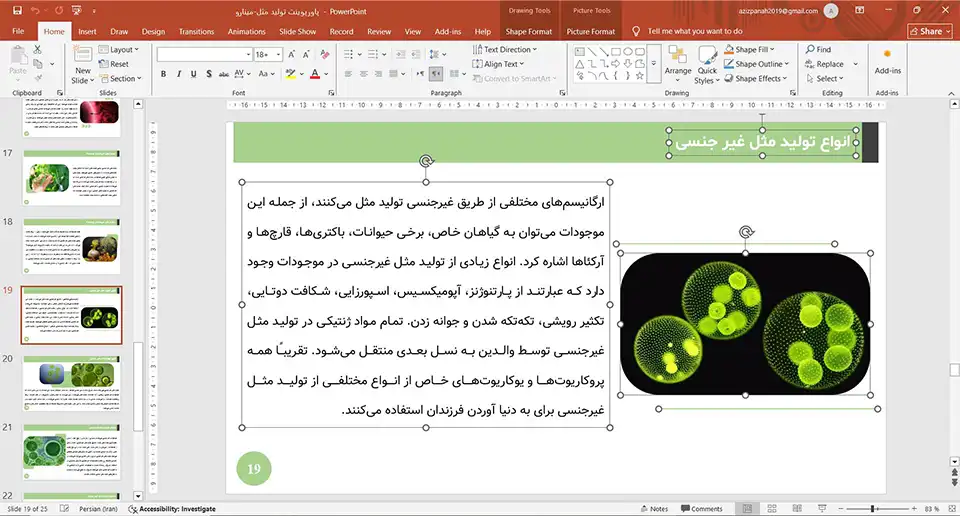Click the Reset slide button

coord(114,64)
